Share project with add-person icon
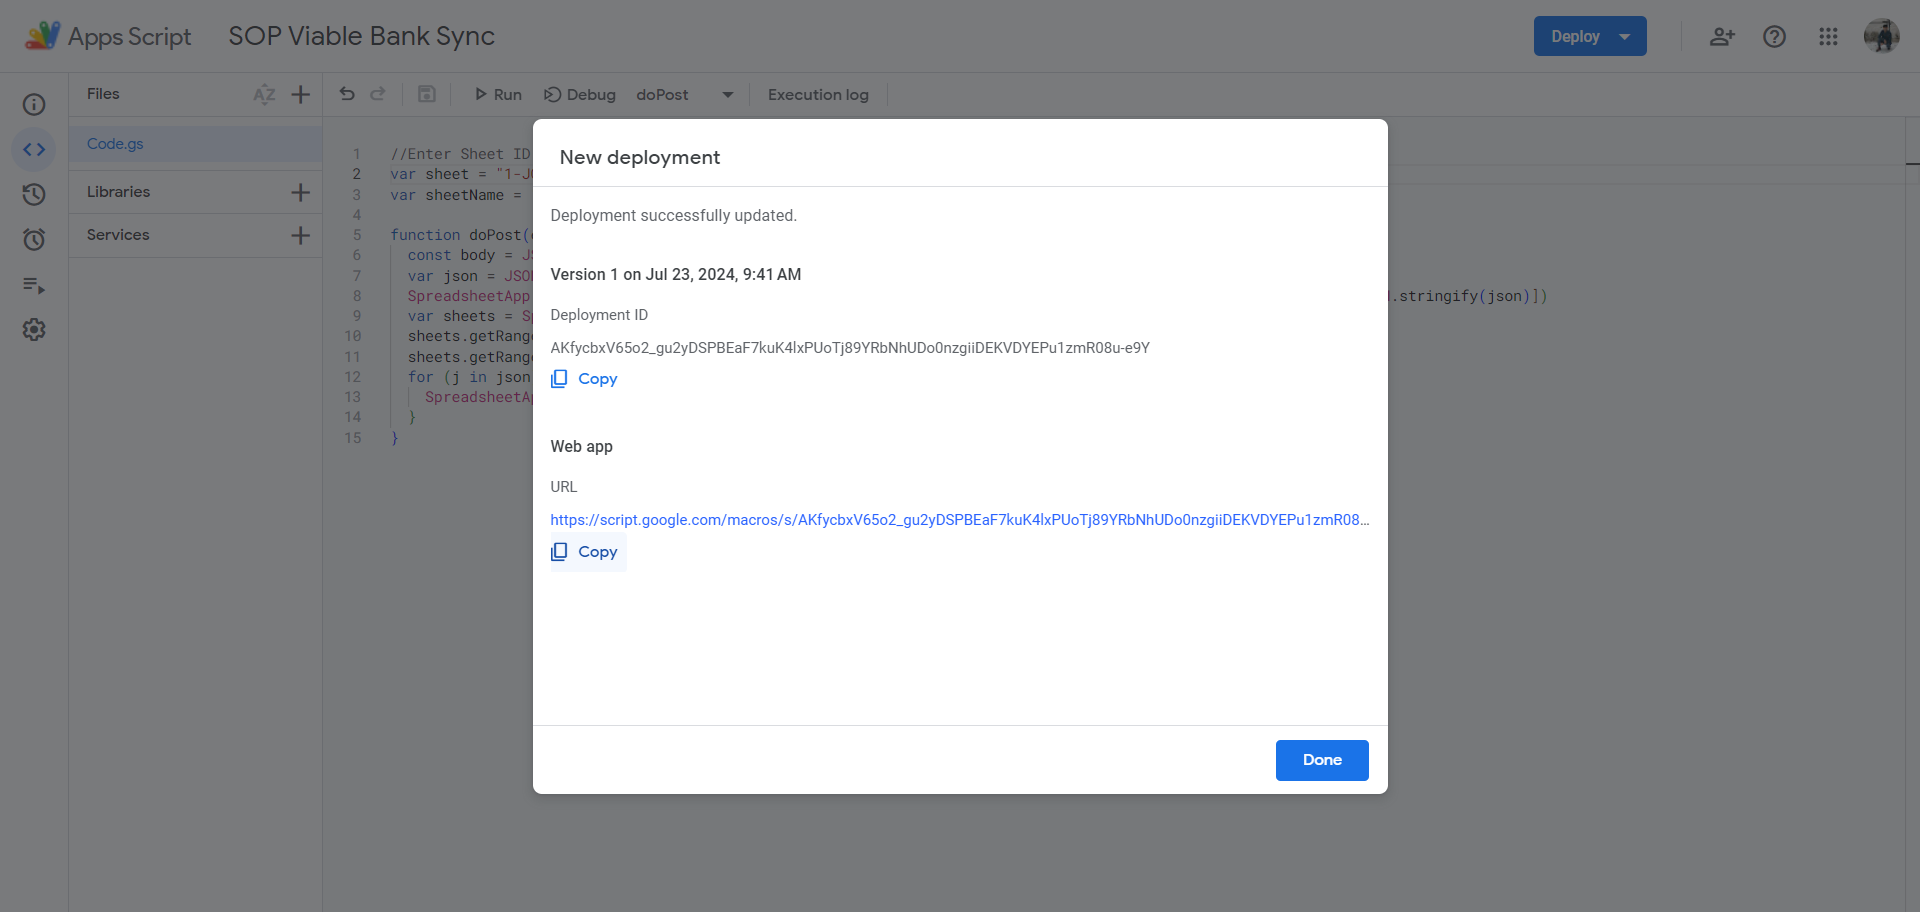The height and width of the screenshot is (912, 1920). pyautogui.click(x=1721, y=36)
